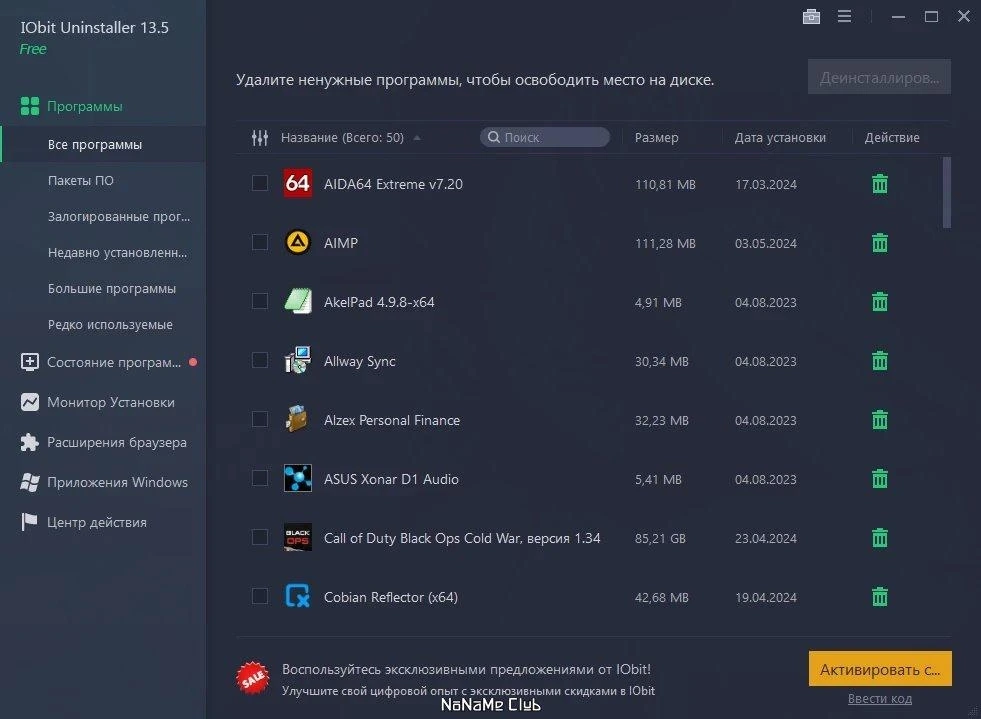The width and height of the screenshot is (981, 719).
Task: Click the Cobian Reflector blue icon
Action: click(x=298, y=596)
